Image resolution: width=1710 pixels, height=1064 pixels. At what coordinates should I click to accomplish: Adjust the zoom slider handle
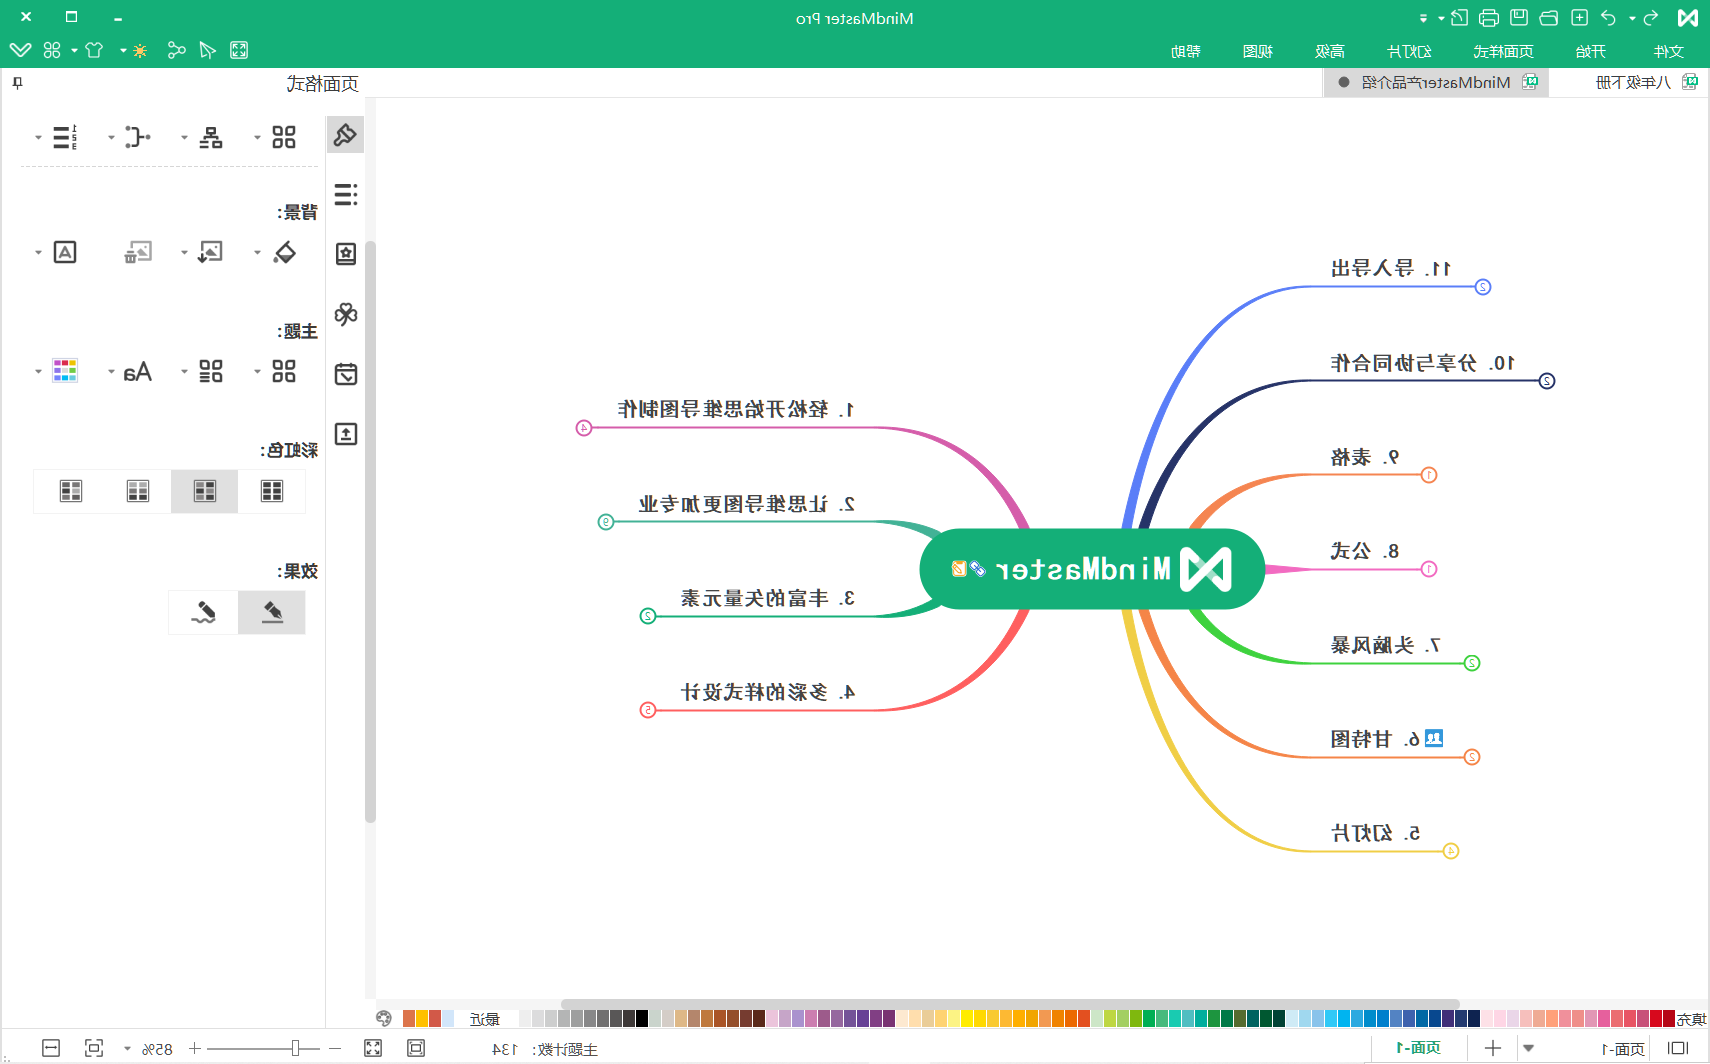pyautogui.click(x=295, y=1048)
